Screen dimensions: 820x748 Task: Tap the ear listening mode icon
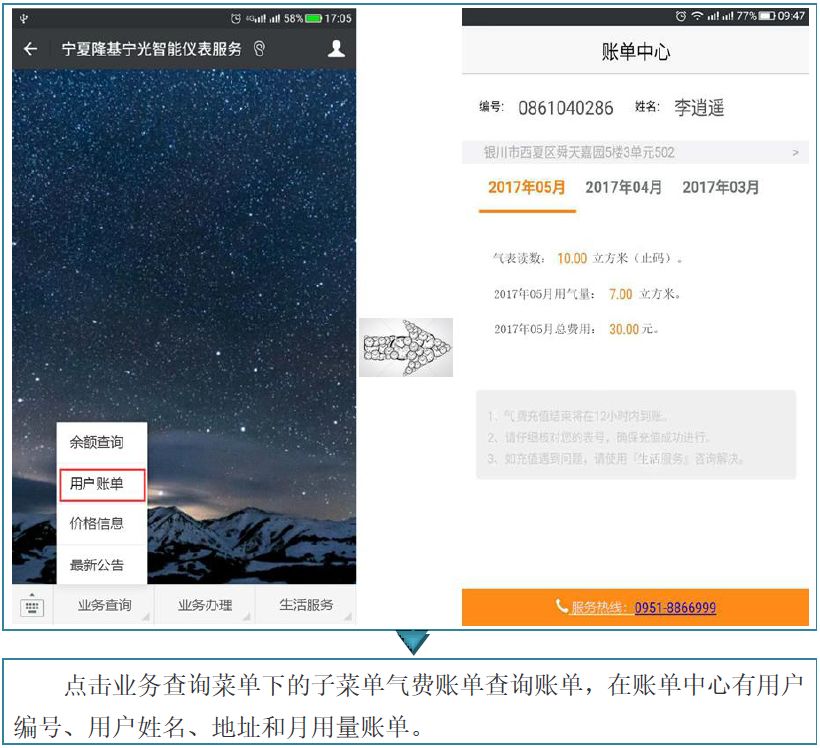(260, 49)
